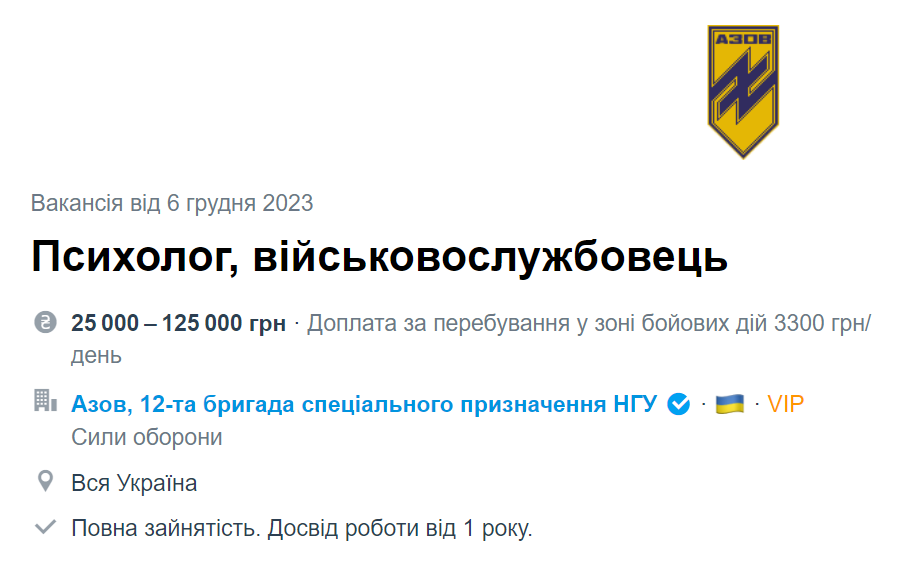Open the Азов, 12-та бригада company link
This screenshot has width=903, height=563.
[x=364, y=404]
